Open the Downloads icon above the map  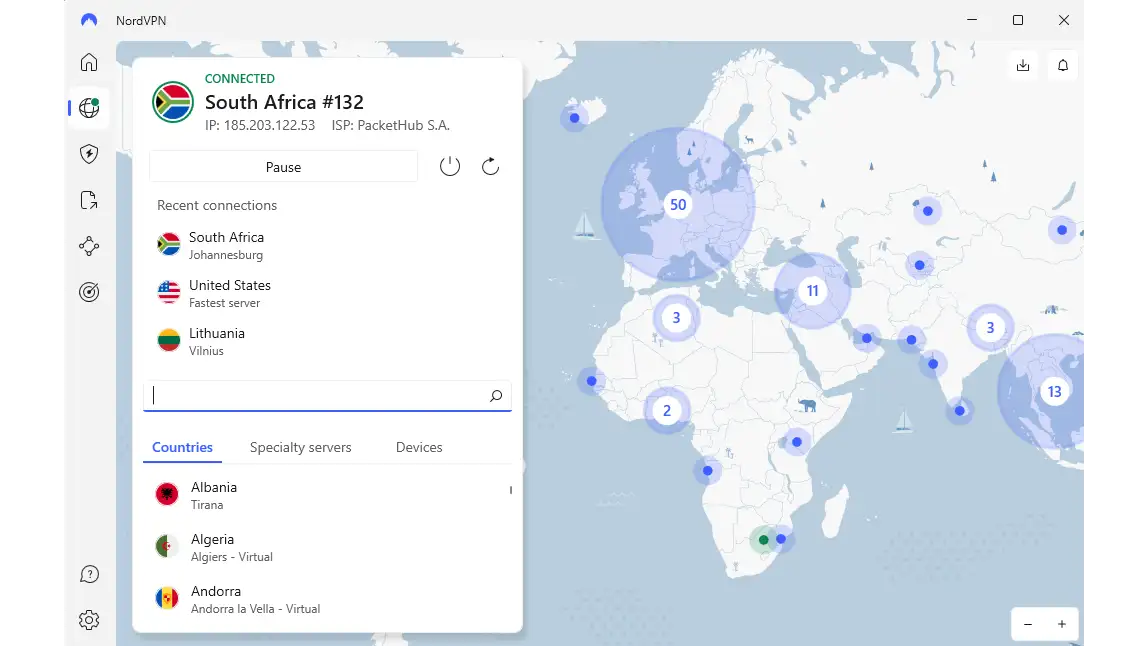click(x=1023, y=65)
